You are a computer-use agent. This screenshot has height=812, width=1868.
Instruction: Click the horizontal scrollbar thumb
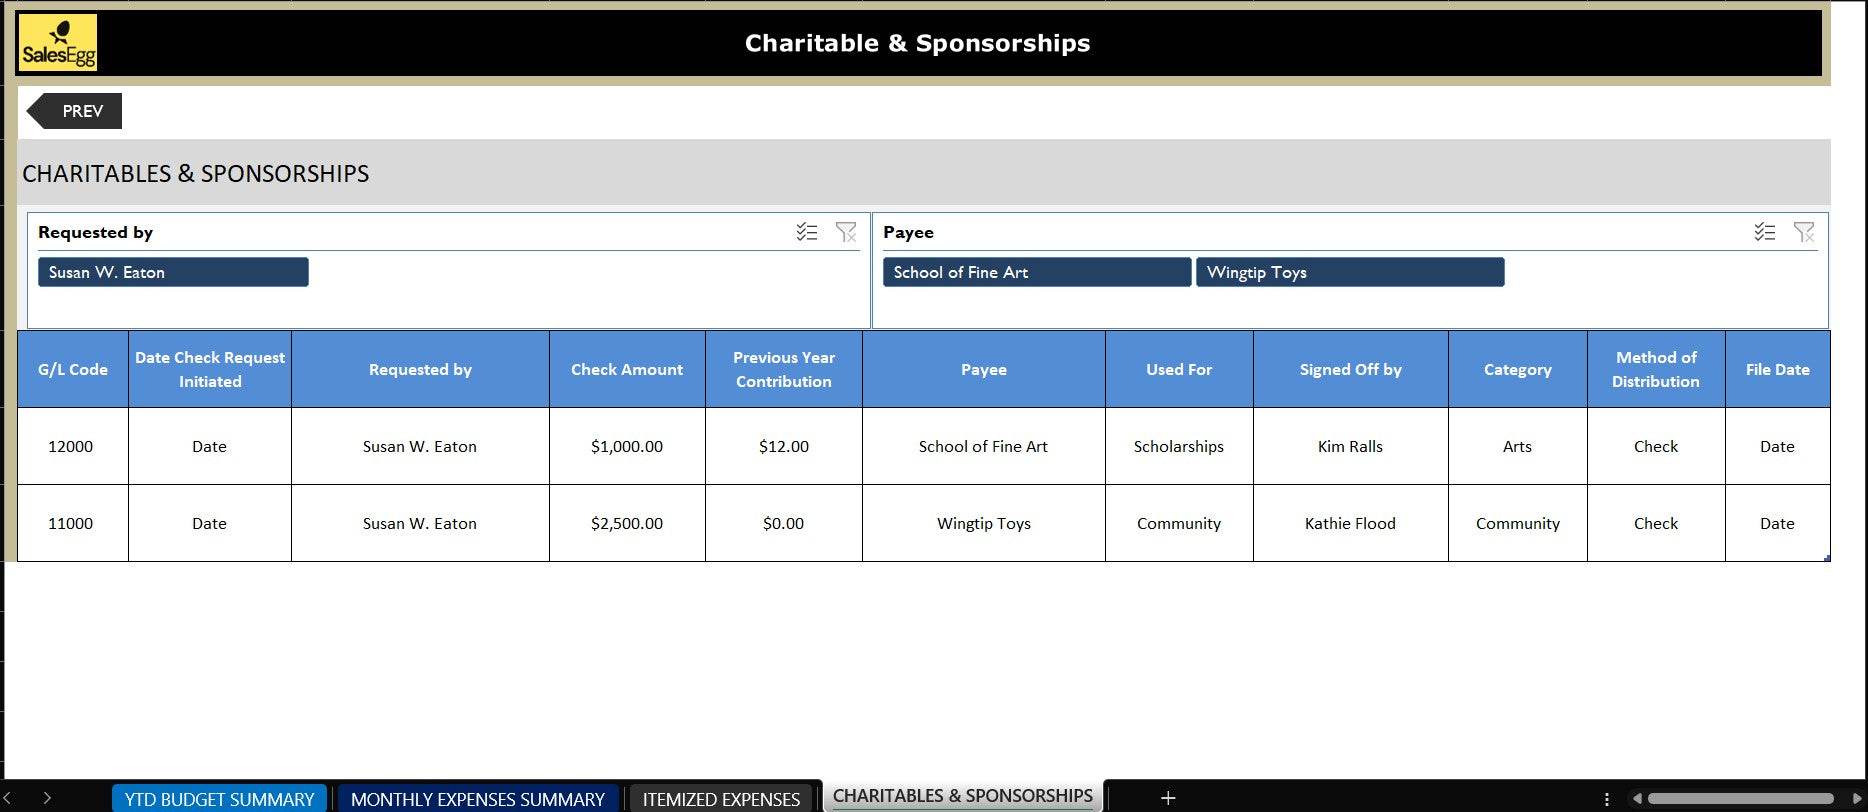click(1740, 799)
